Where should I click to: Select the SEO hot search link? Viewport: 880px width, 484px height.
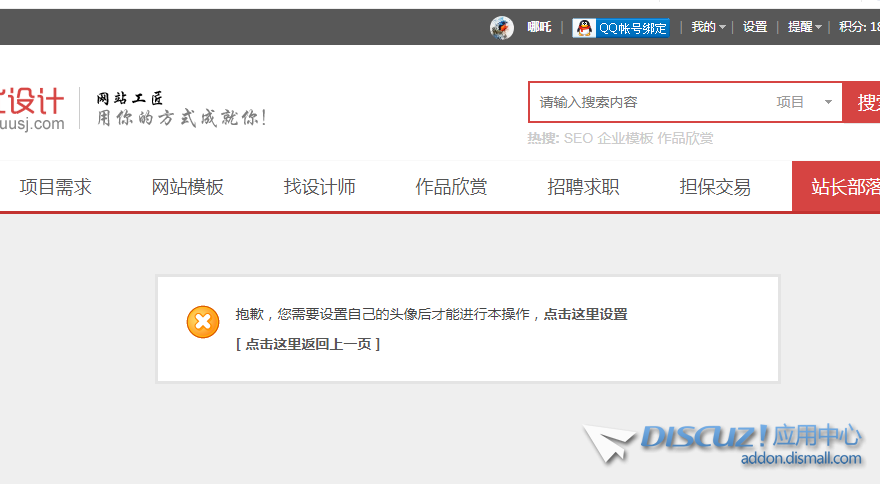click(x=578, y=138)
